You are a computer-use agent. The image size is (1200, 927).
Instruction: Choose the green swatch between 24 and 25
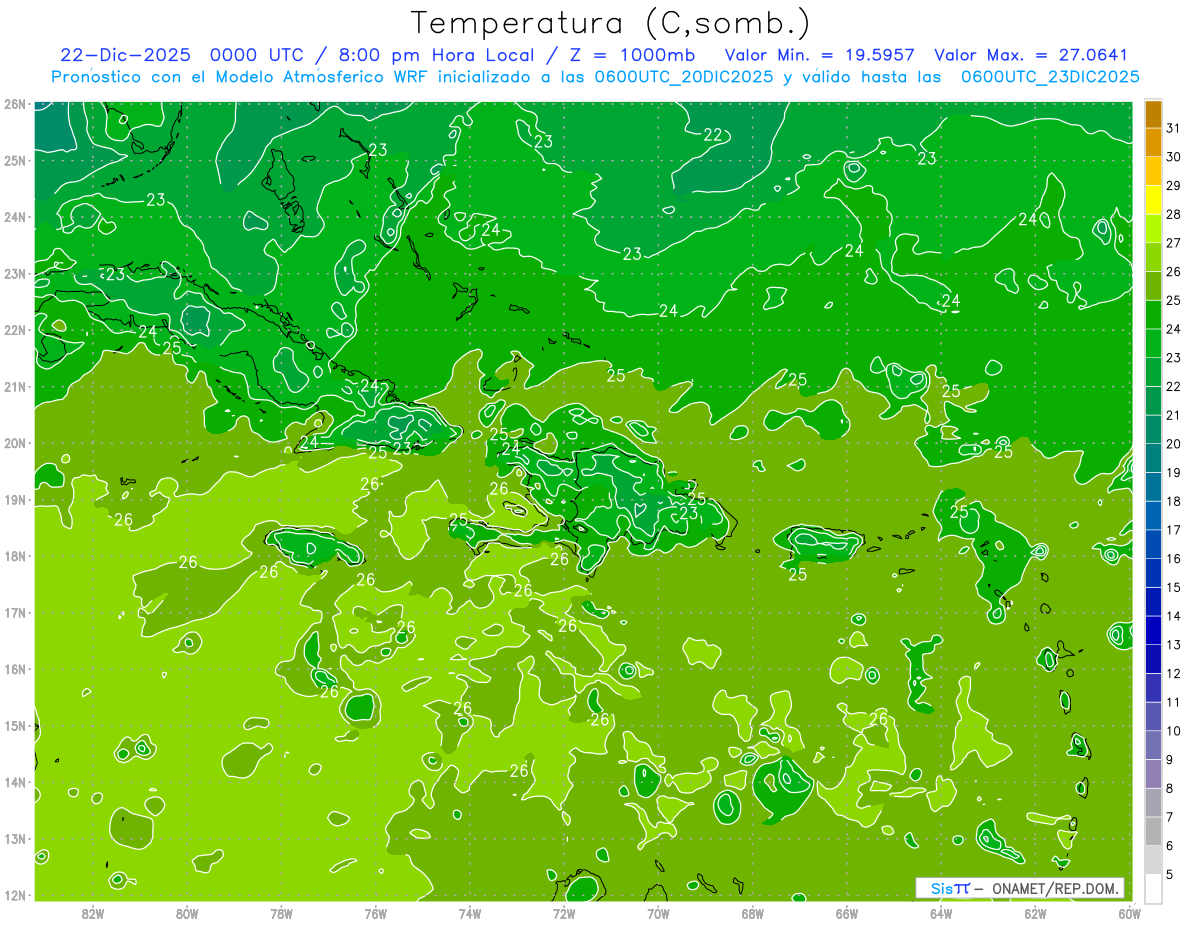tap(1153, 315)
